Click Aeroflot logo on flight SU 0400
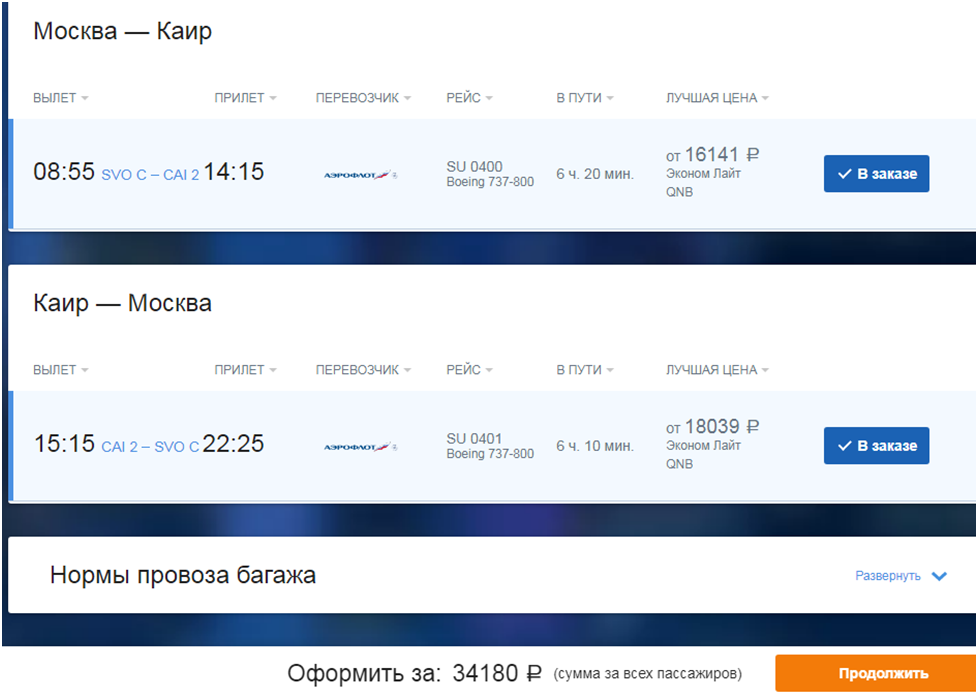The image size is (978, 700). (361, 175)
